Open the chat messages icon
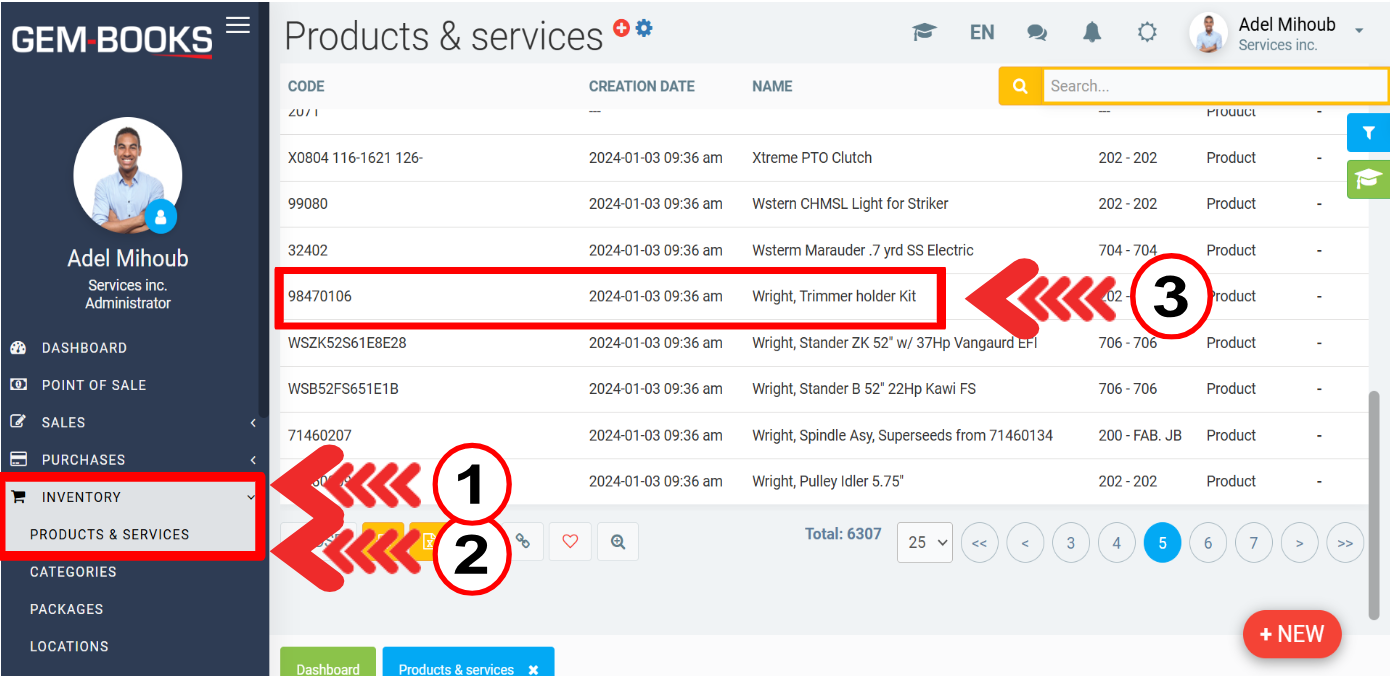The height and width of the screenshot is (676, 1390). (1037, 32)
